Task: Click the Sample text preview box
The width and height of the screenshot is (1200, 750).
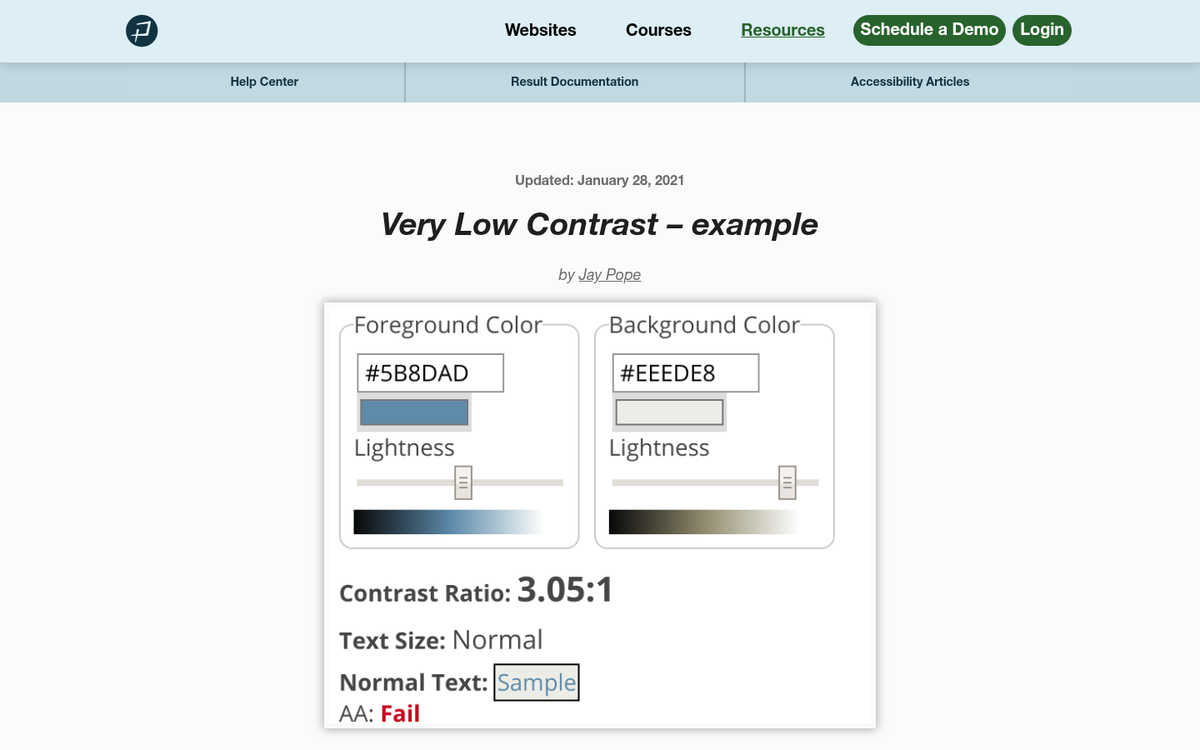Action: click(x=537, y=682)
